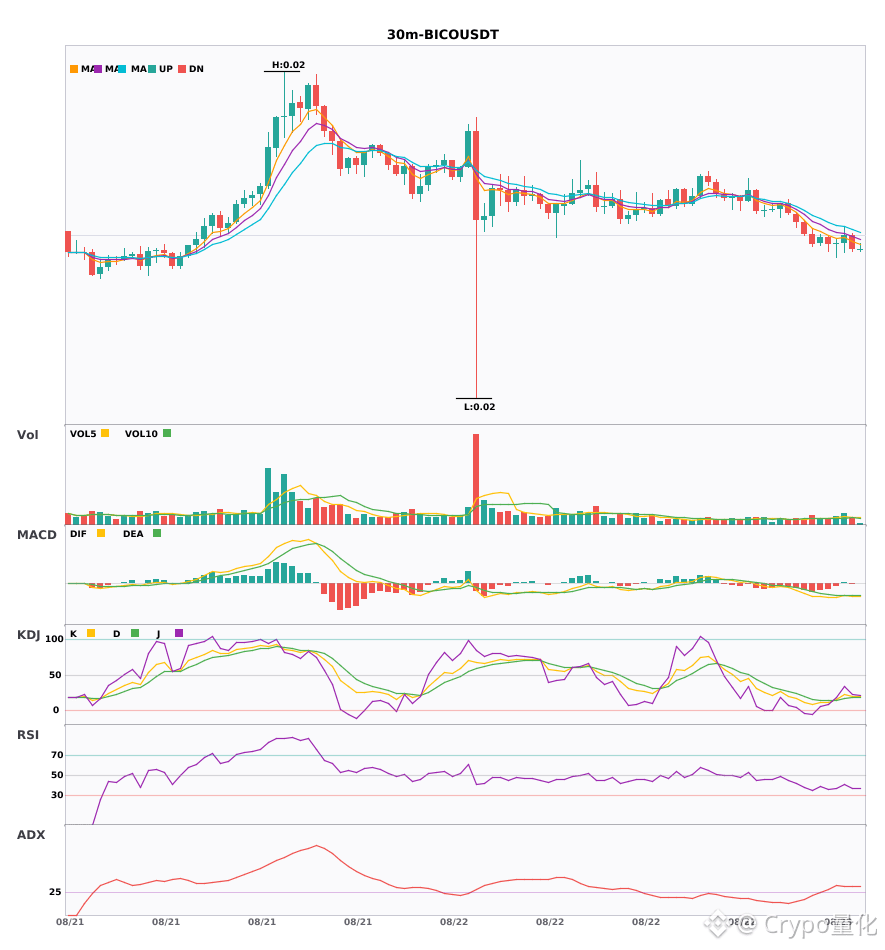Viewport: 885px width, 950px height.
Task: Click the 25 level on ADX axis
Action: pyautogui.click(x=55, y=892)
